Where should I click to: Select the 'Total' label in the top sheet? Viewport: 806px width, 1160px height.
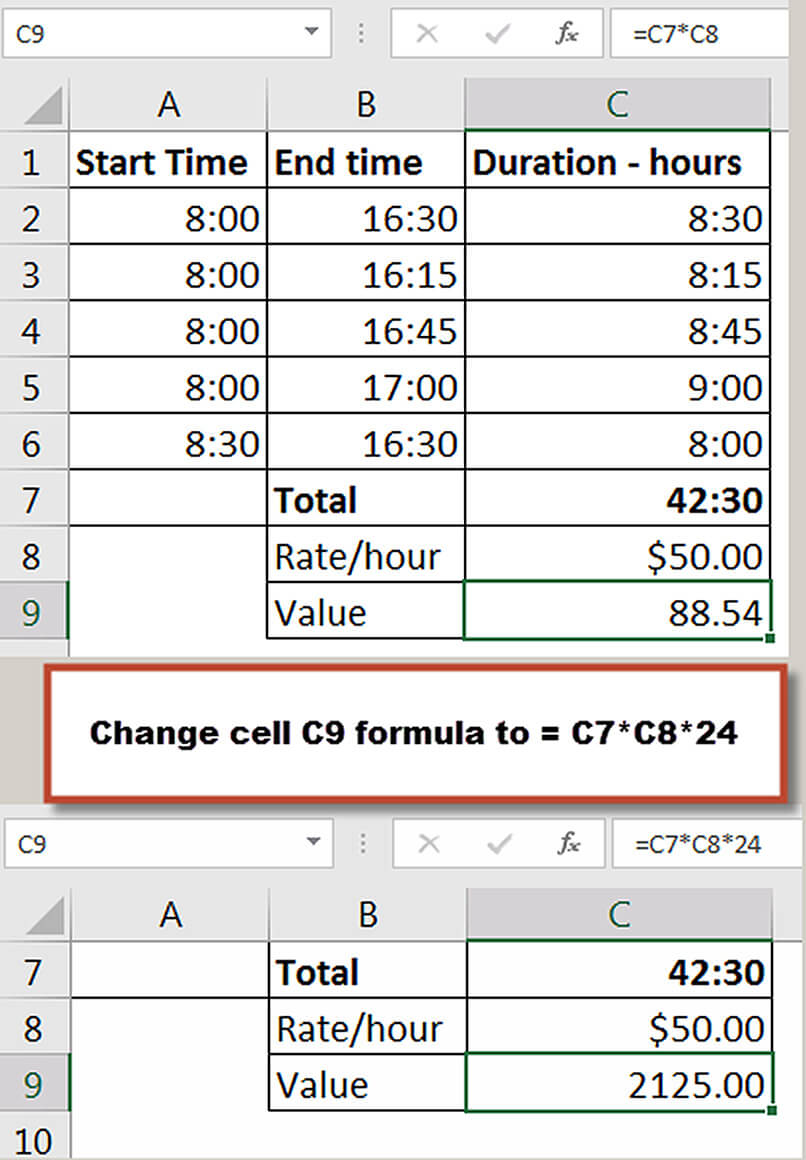366,499
